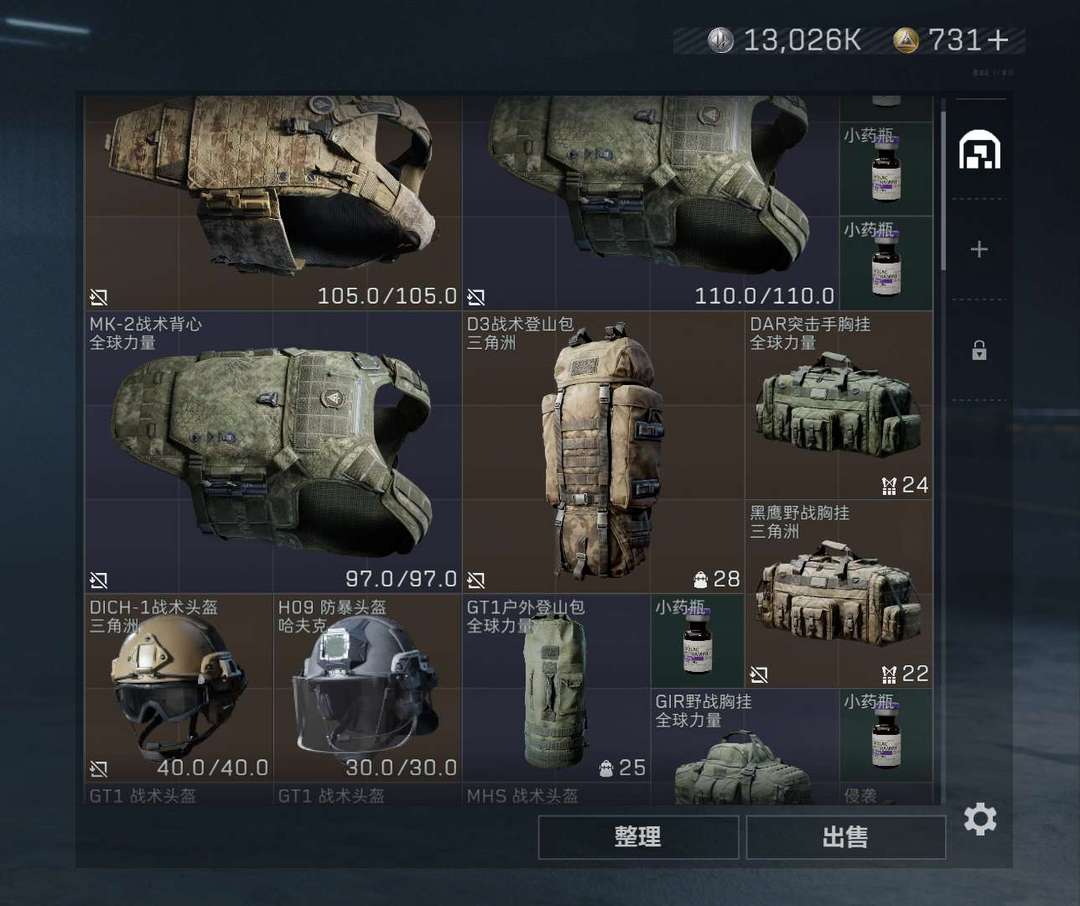
Task: Select the GT1户外登山包 backpack
Action: (x=556, y=688)
